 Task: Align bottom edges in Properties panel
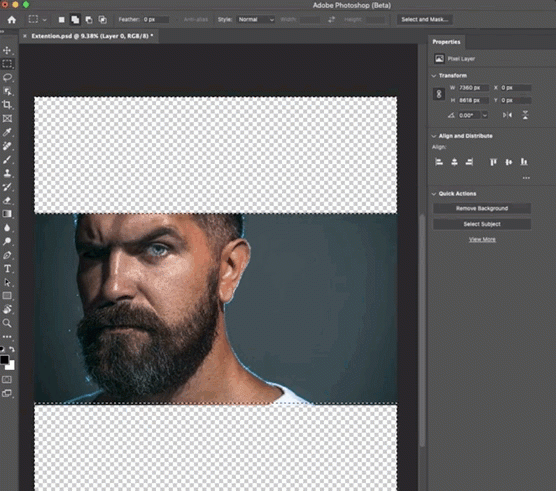[x=524, y=162]
